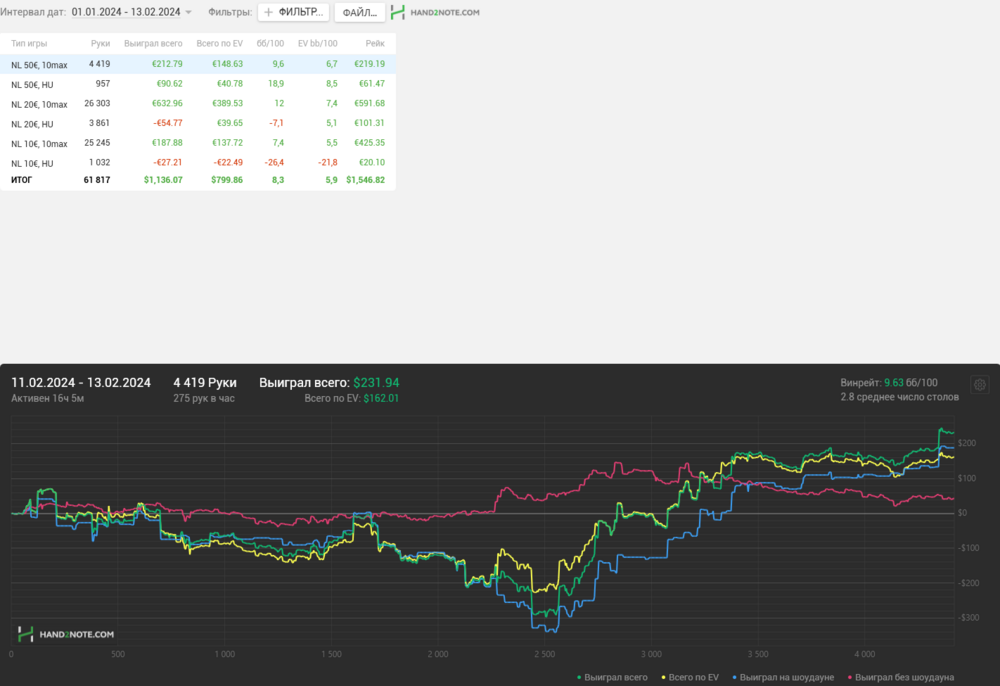Sort by the Рейк column header
Viewport: 1000px width, 686px height.
point(375,43)
